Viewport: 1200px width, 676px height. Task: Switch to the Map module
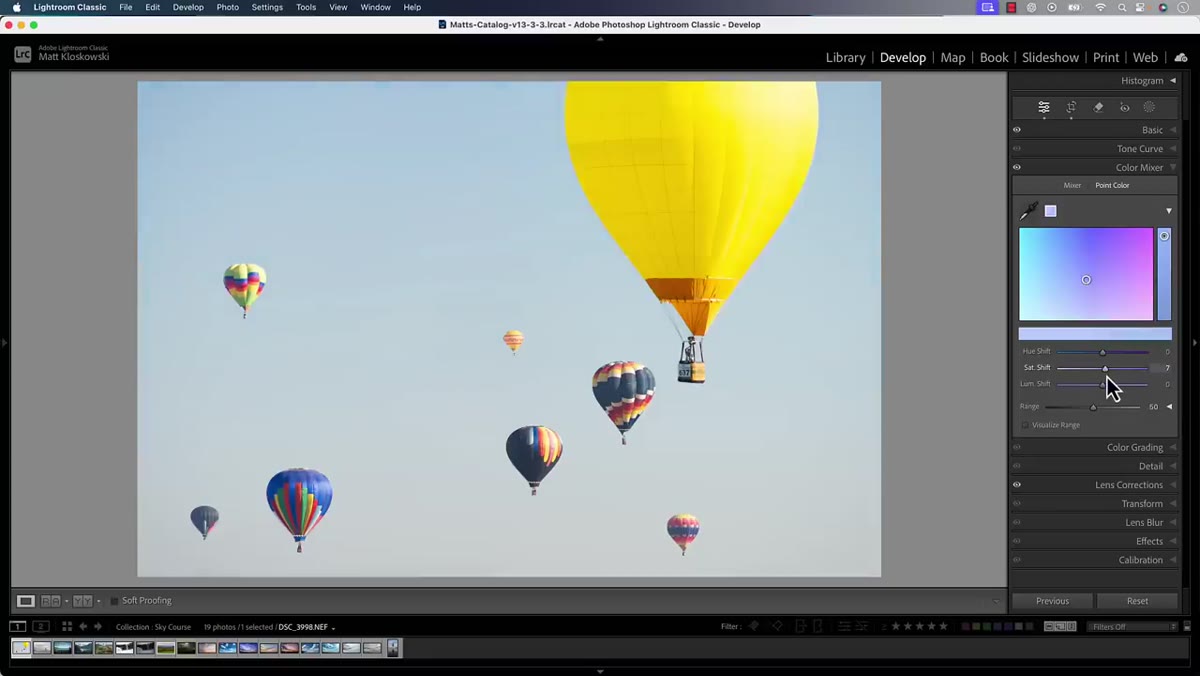953,58
